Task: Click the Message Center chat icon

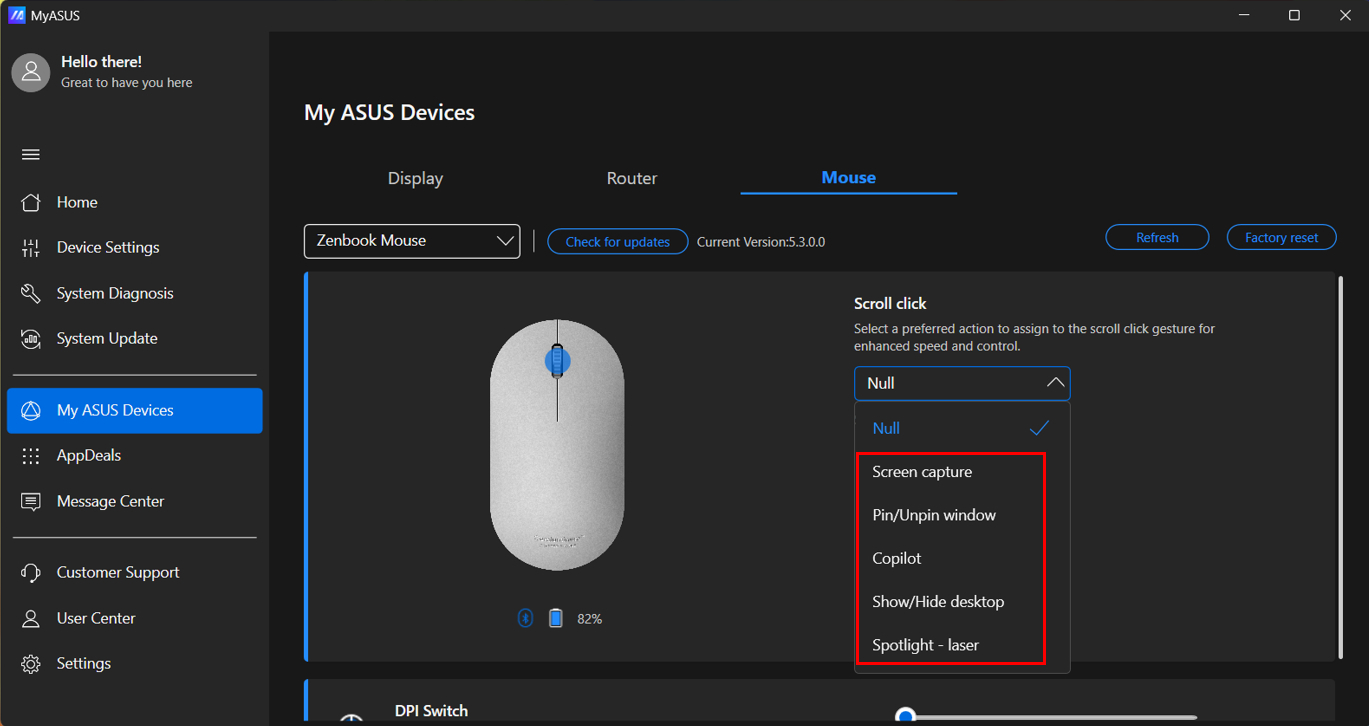Action: point(31,502)
